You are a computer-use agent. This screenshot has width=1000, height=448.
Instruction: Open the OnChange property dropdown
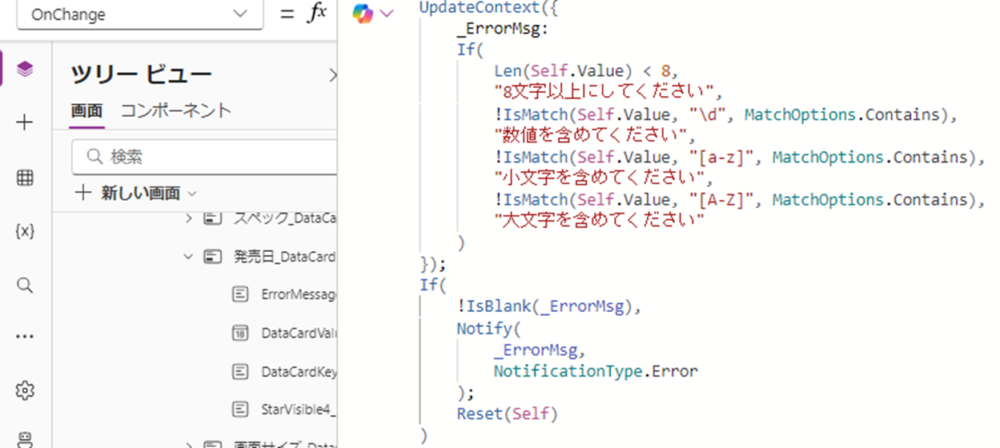point(140,13)
